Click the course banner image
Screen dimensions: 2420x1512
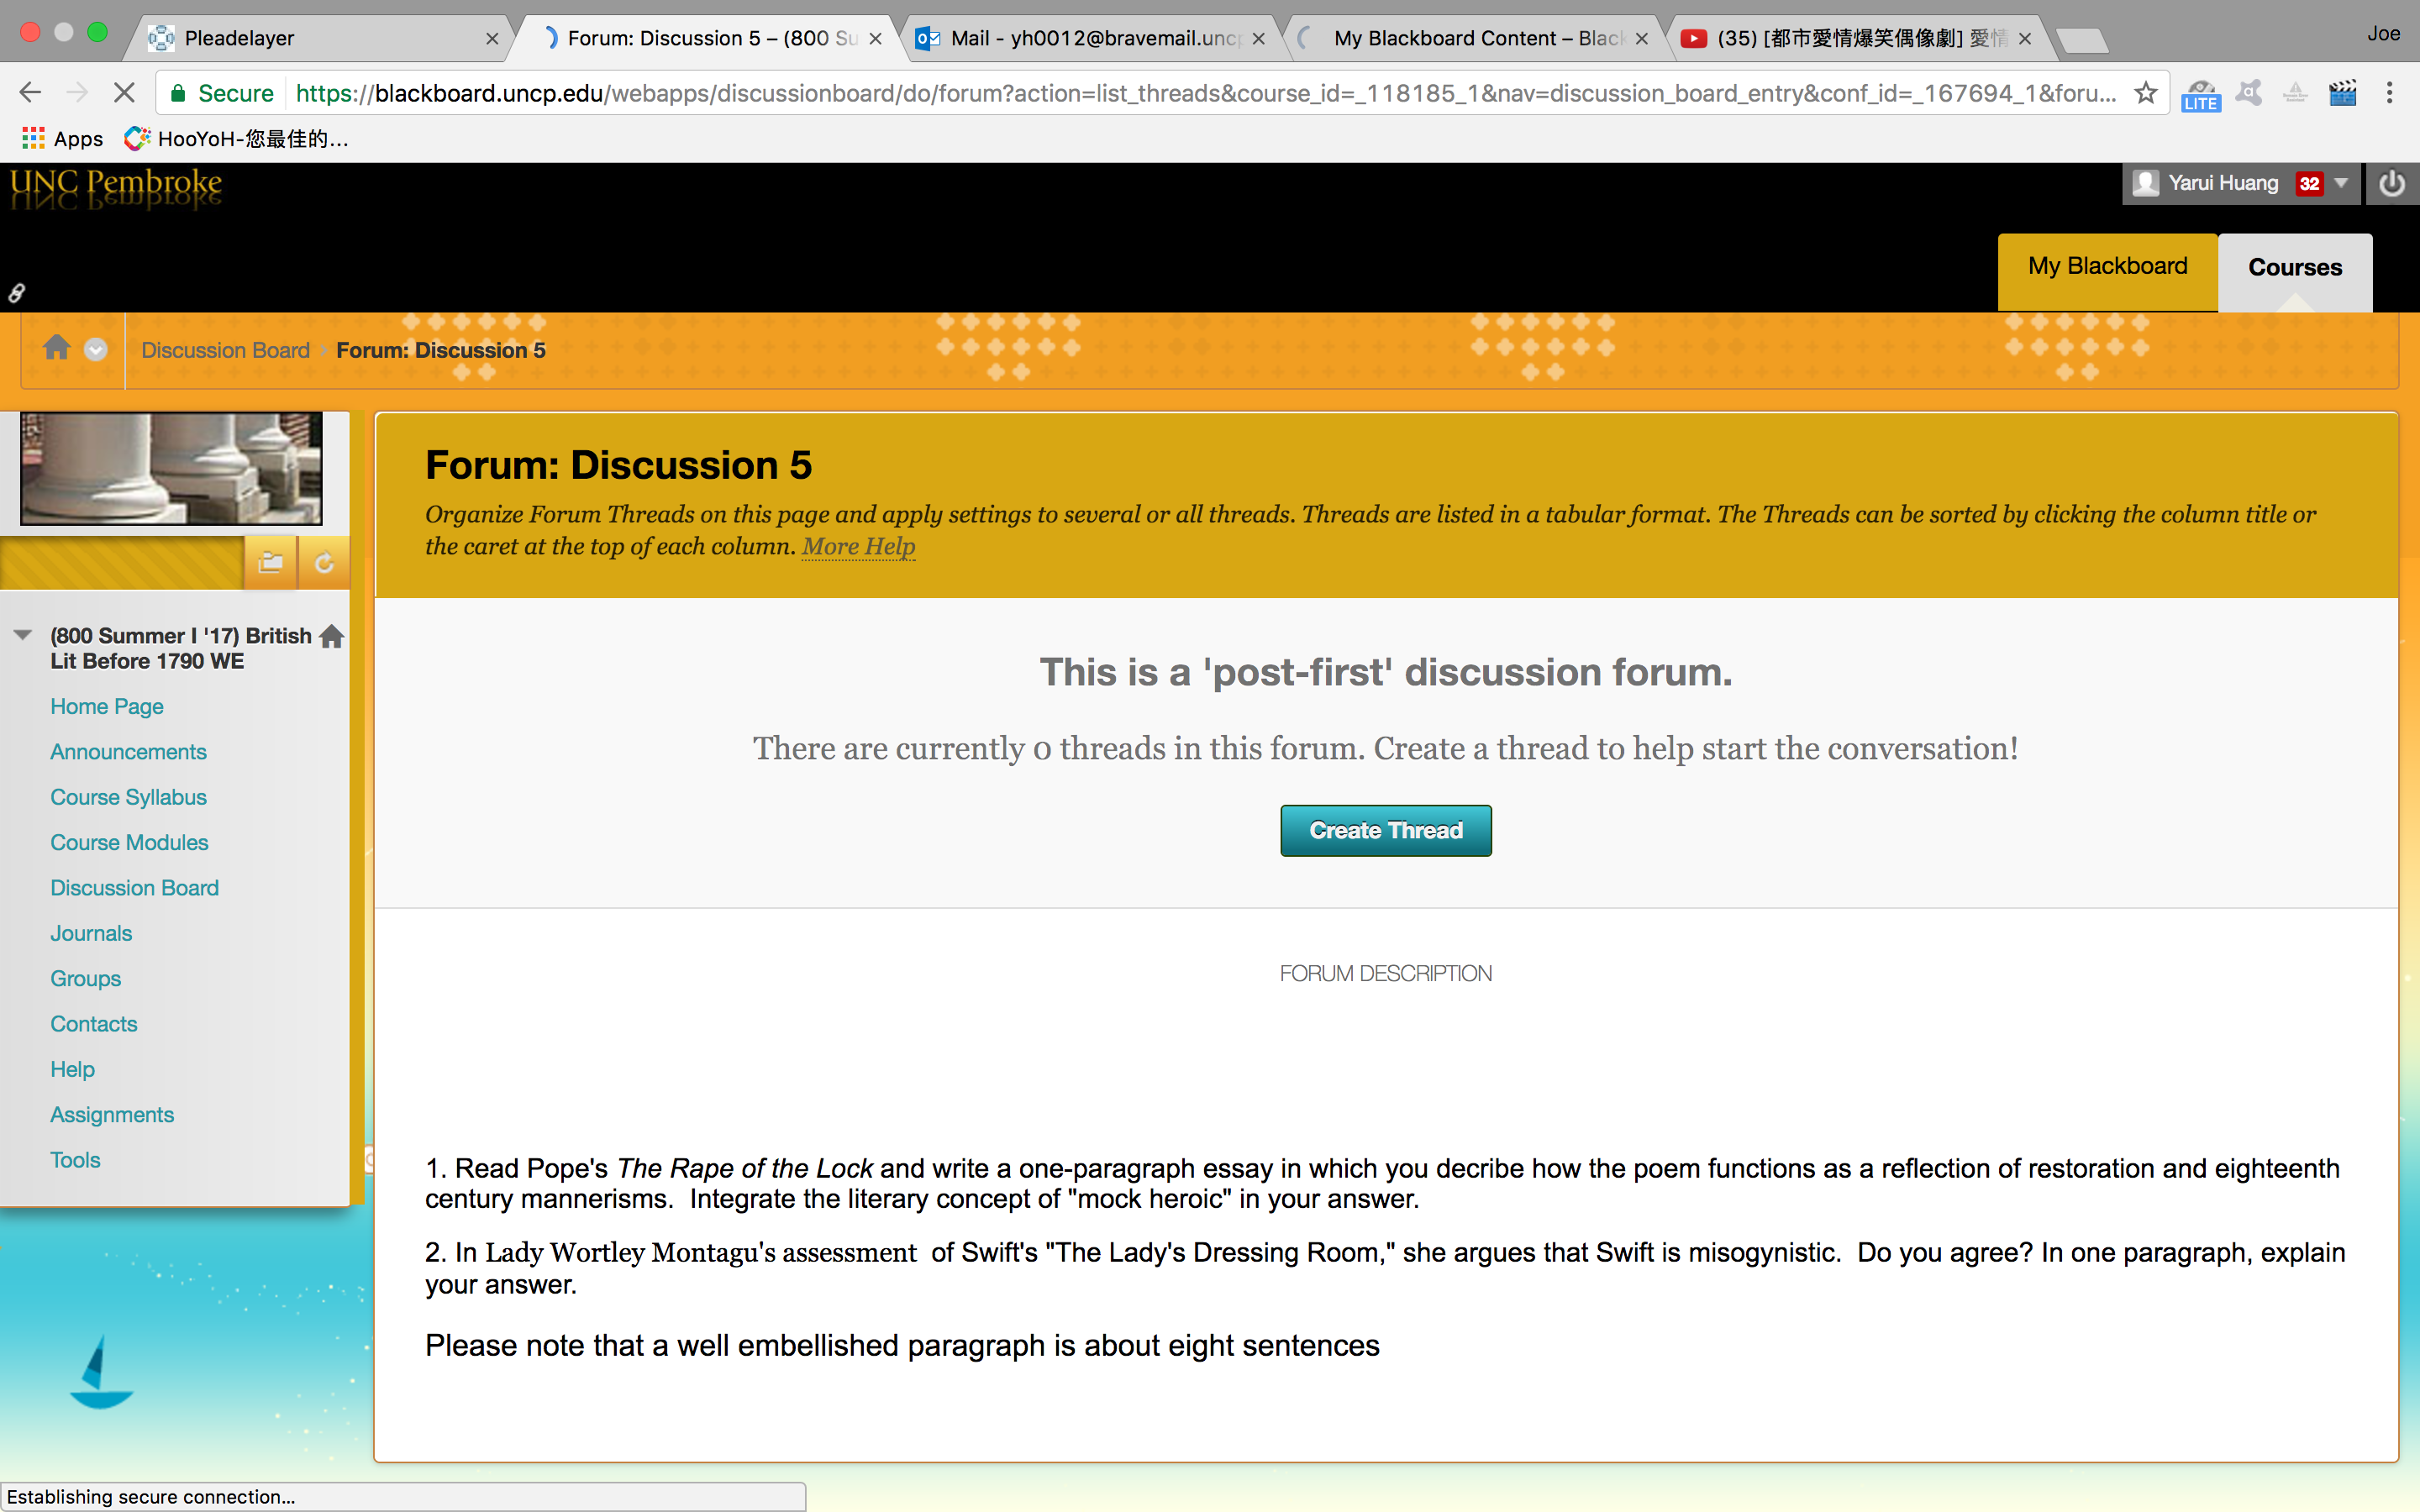(171, 468)
